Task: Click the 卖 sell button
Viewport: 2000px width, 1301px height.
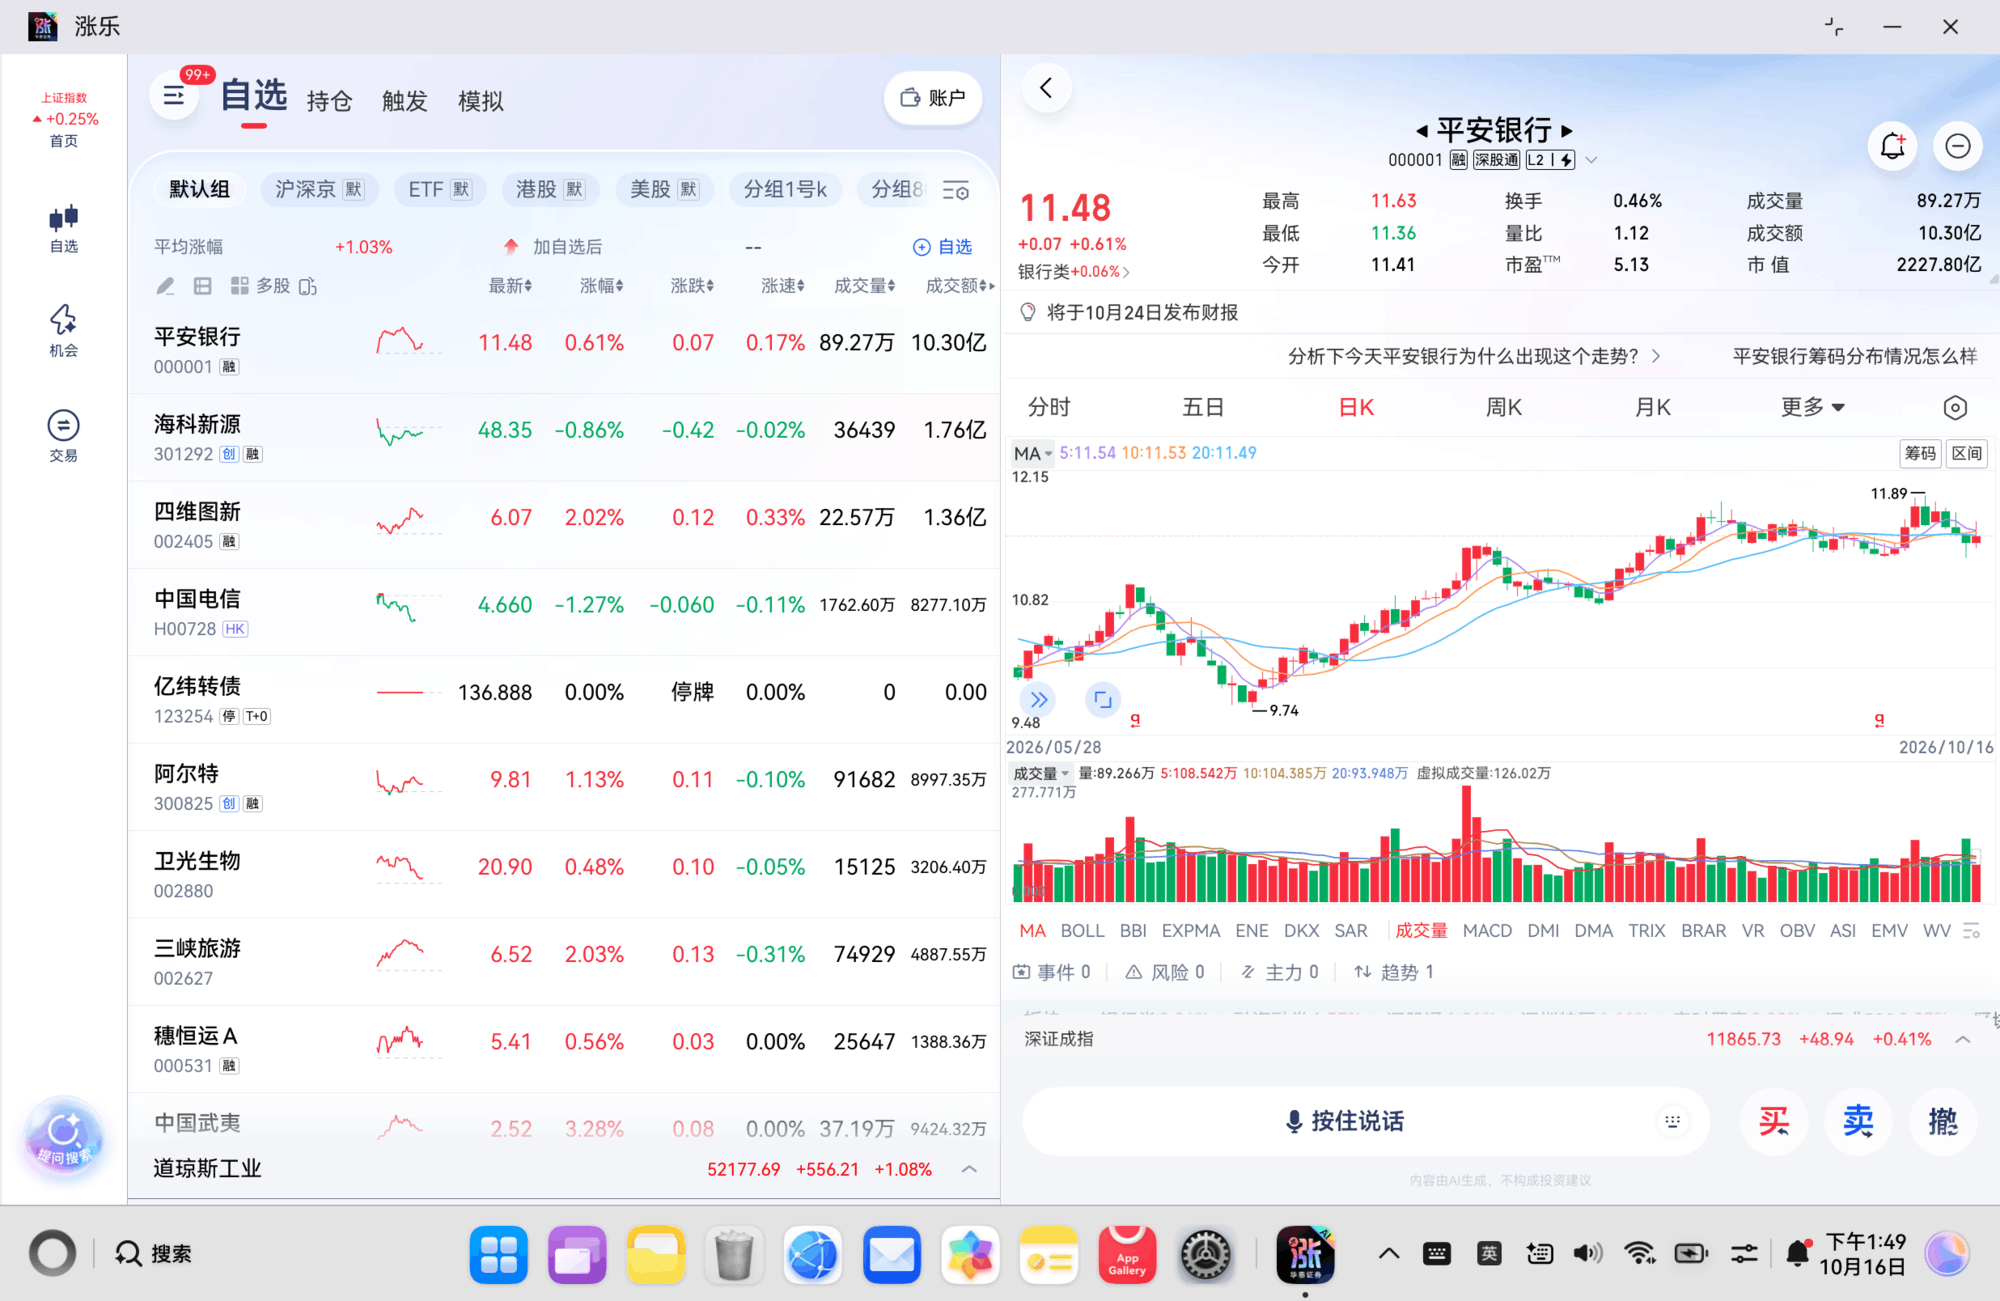Action: 1858,1121
